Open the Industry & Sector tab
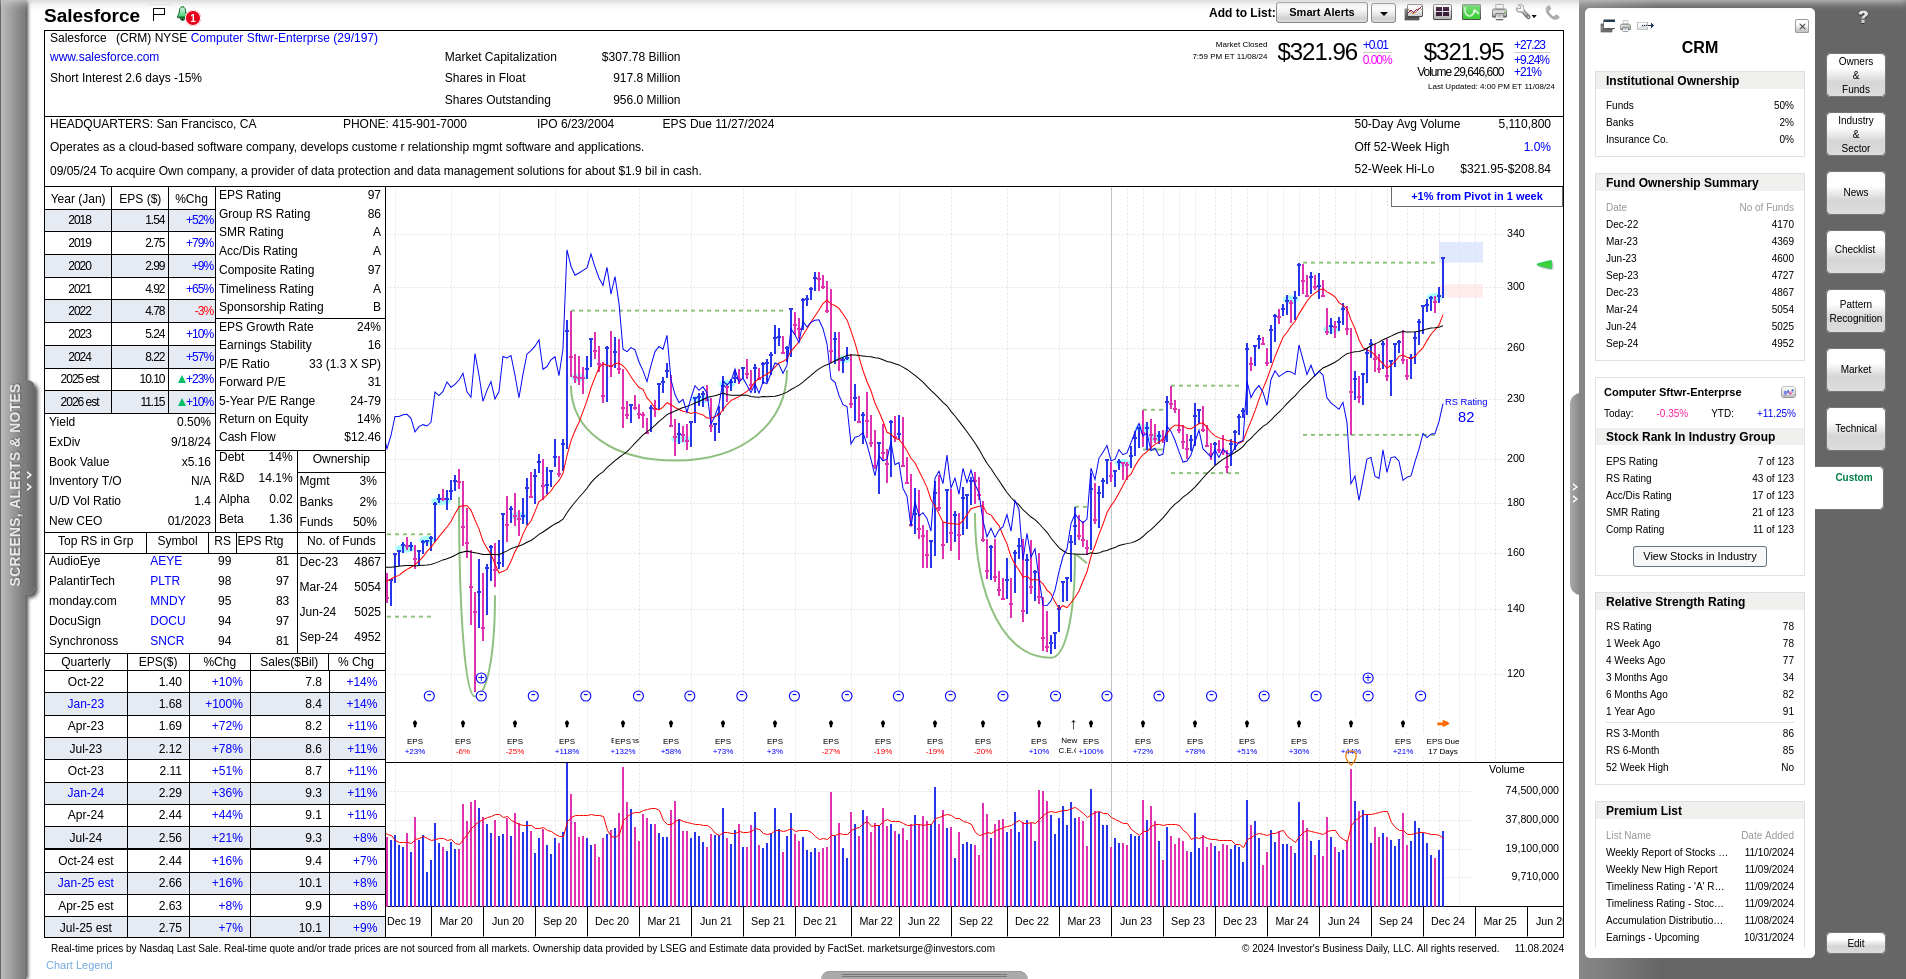This screenshot has height=979, width=1906. [x=1855, y=134]
